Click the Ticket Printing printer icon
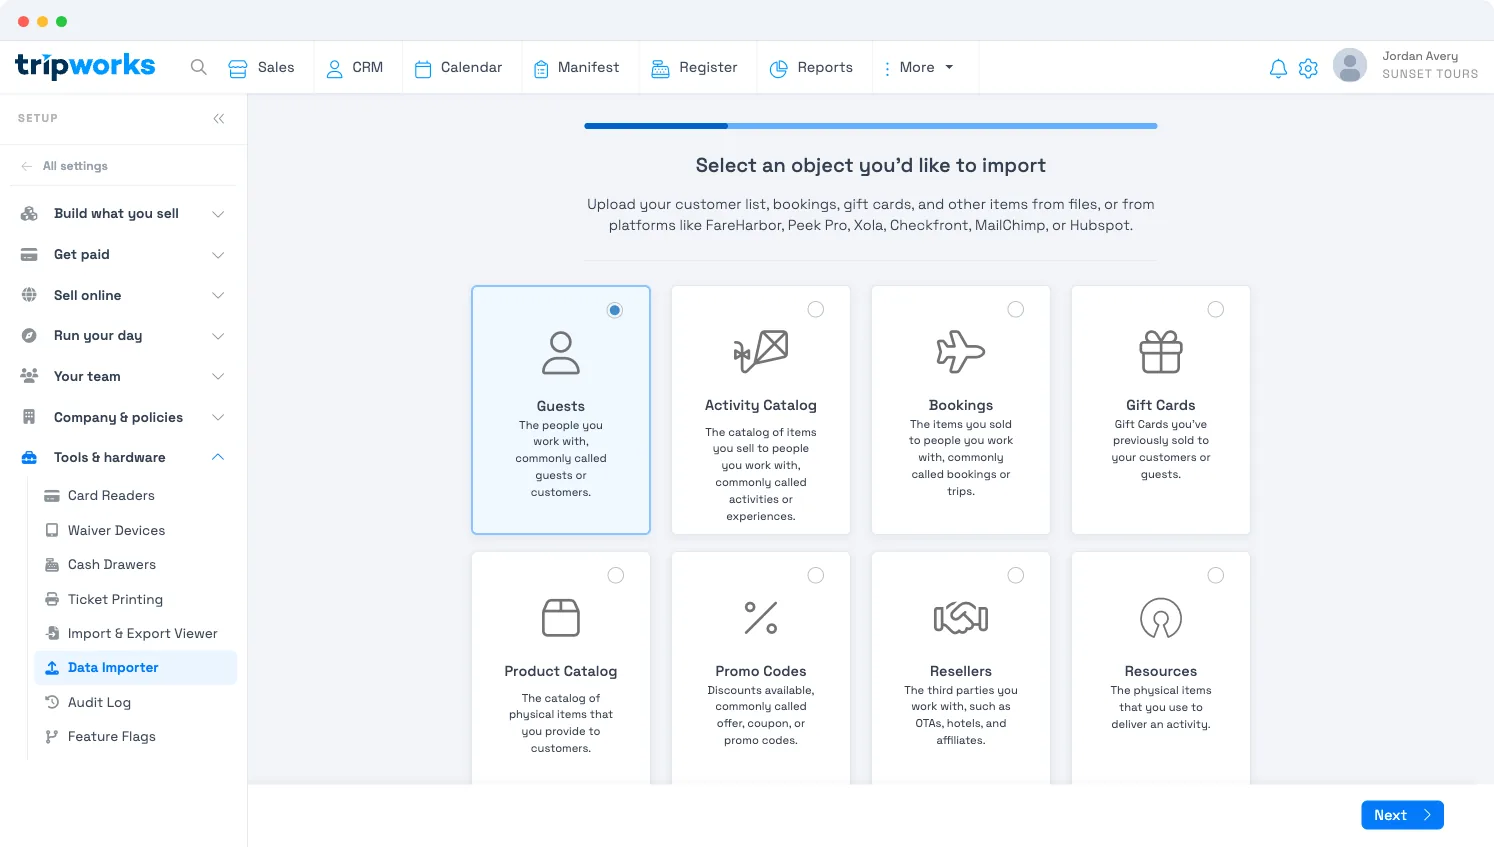This screenshot has width=1494, height=847. coord(52,599)
